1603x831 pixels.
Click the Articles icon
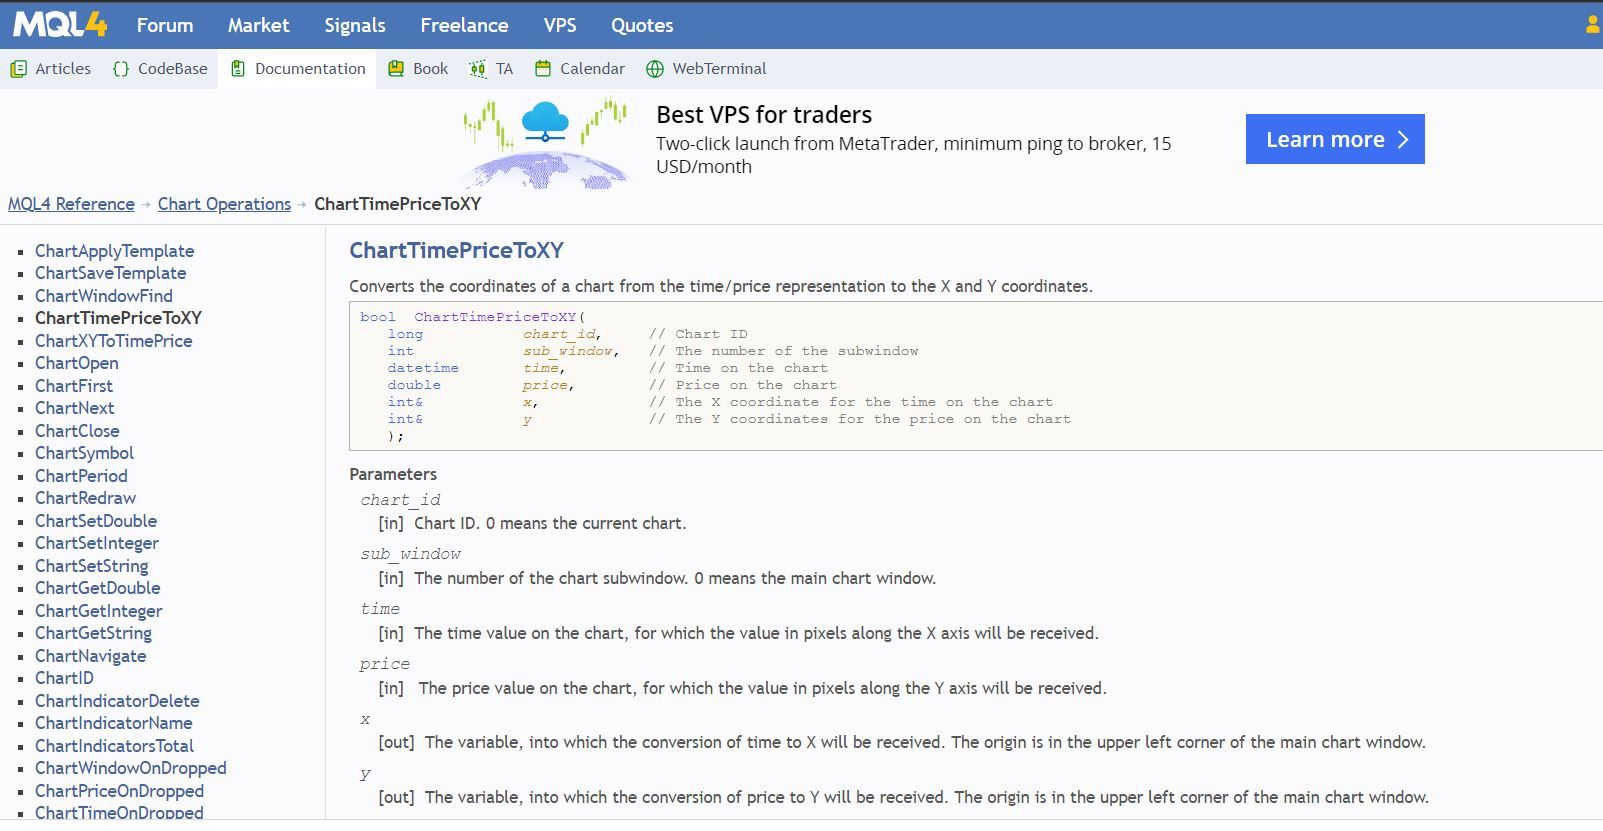(x=18, y=69)
